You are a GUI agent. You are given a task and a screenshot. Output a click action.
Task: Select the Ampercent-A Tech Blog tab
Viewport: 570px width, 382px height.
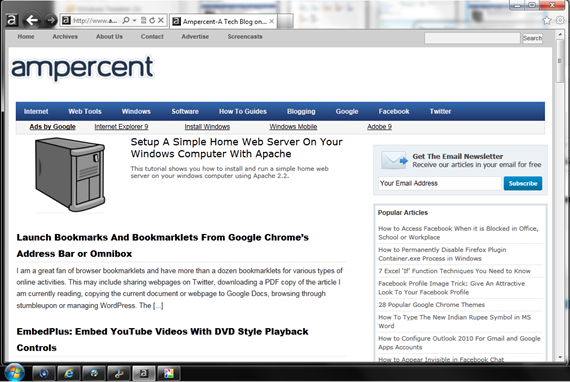223,21
